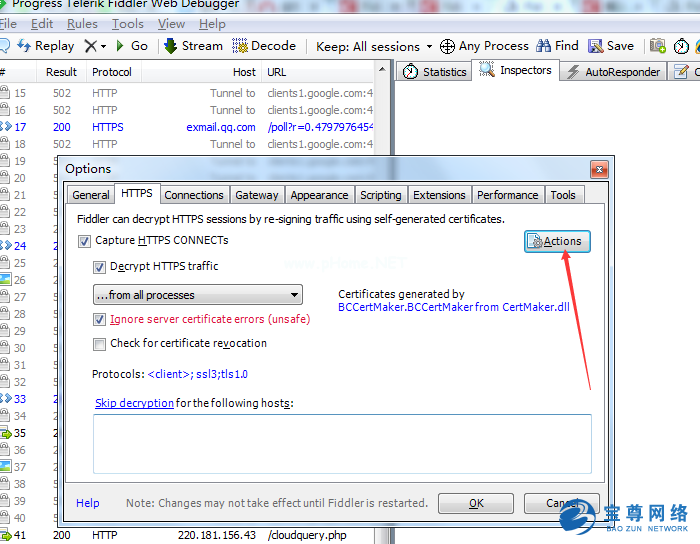
Task: Open the Tools options tab
Action: point(563,195)
